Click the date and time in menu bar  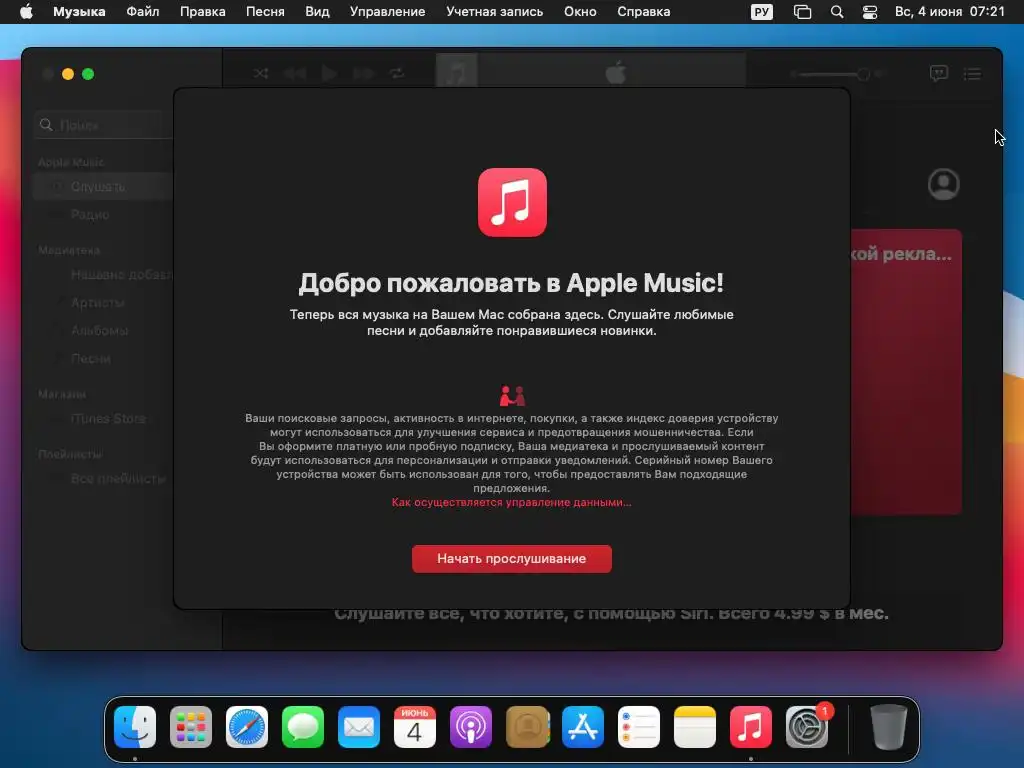tap(950, 12)
